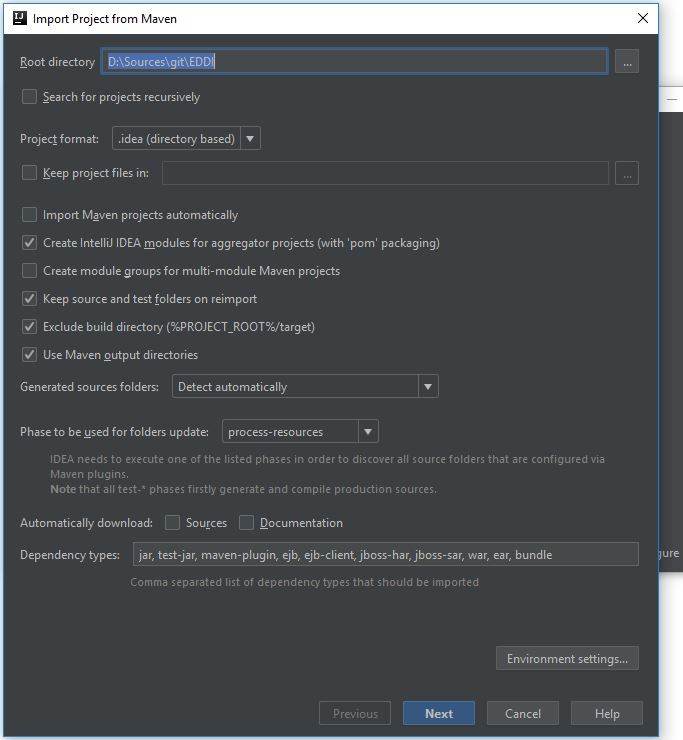Screen dimensions: 683x740
Task: Click the IntelliJ IDEA logo in title bar
Action: pos(19,18)
